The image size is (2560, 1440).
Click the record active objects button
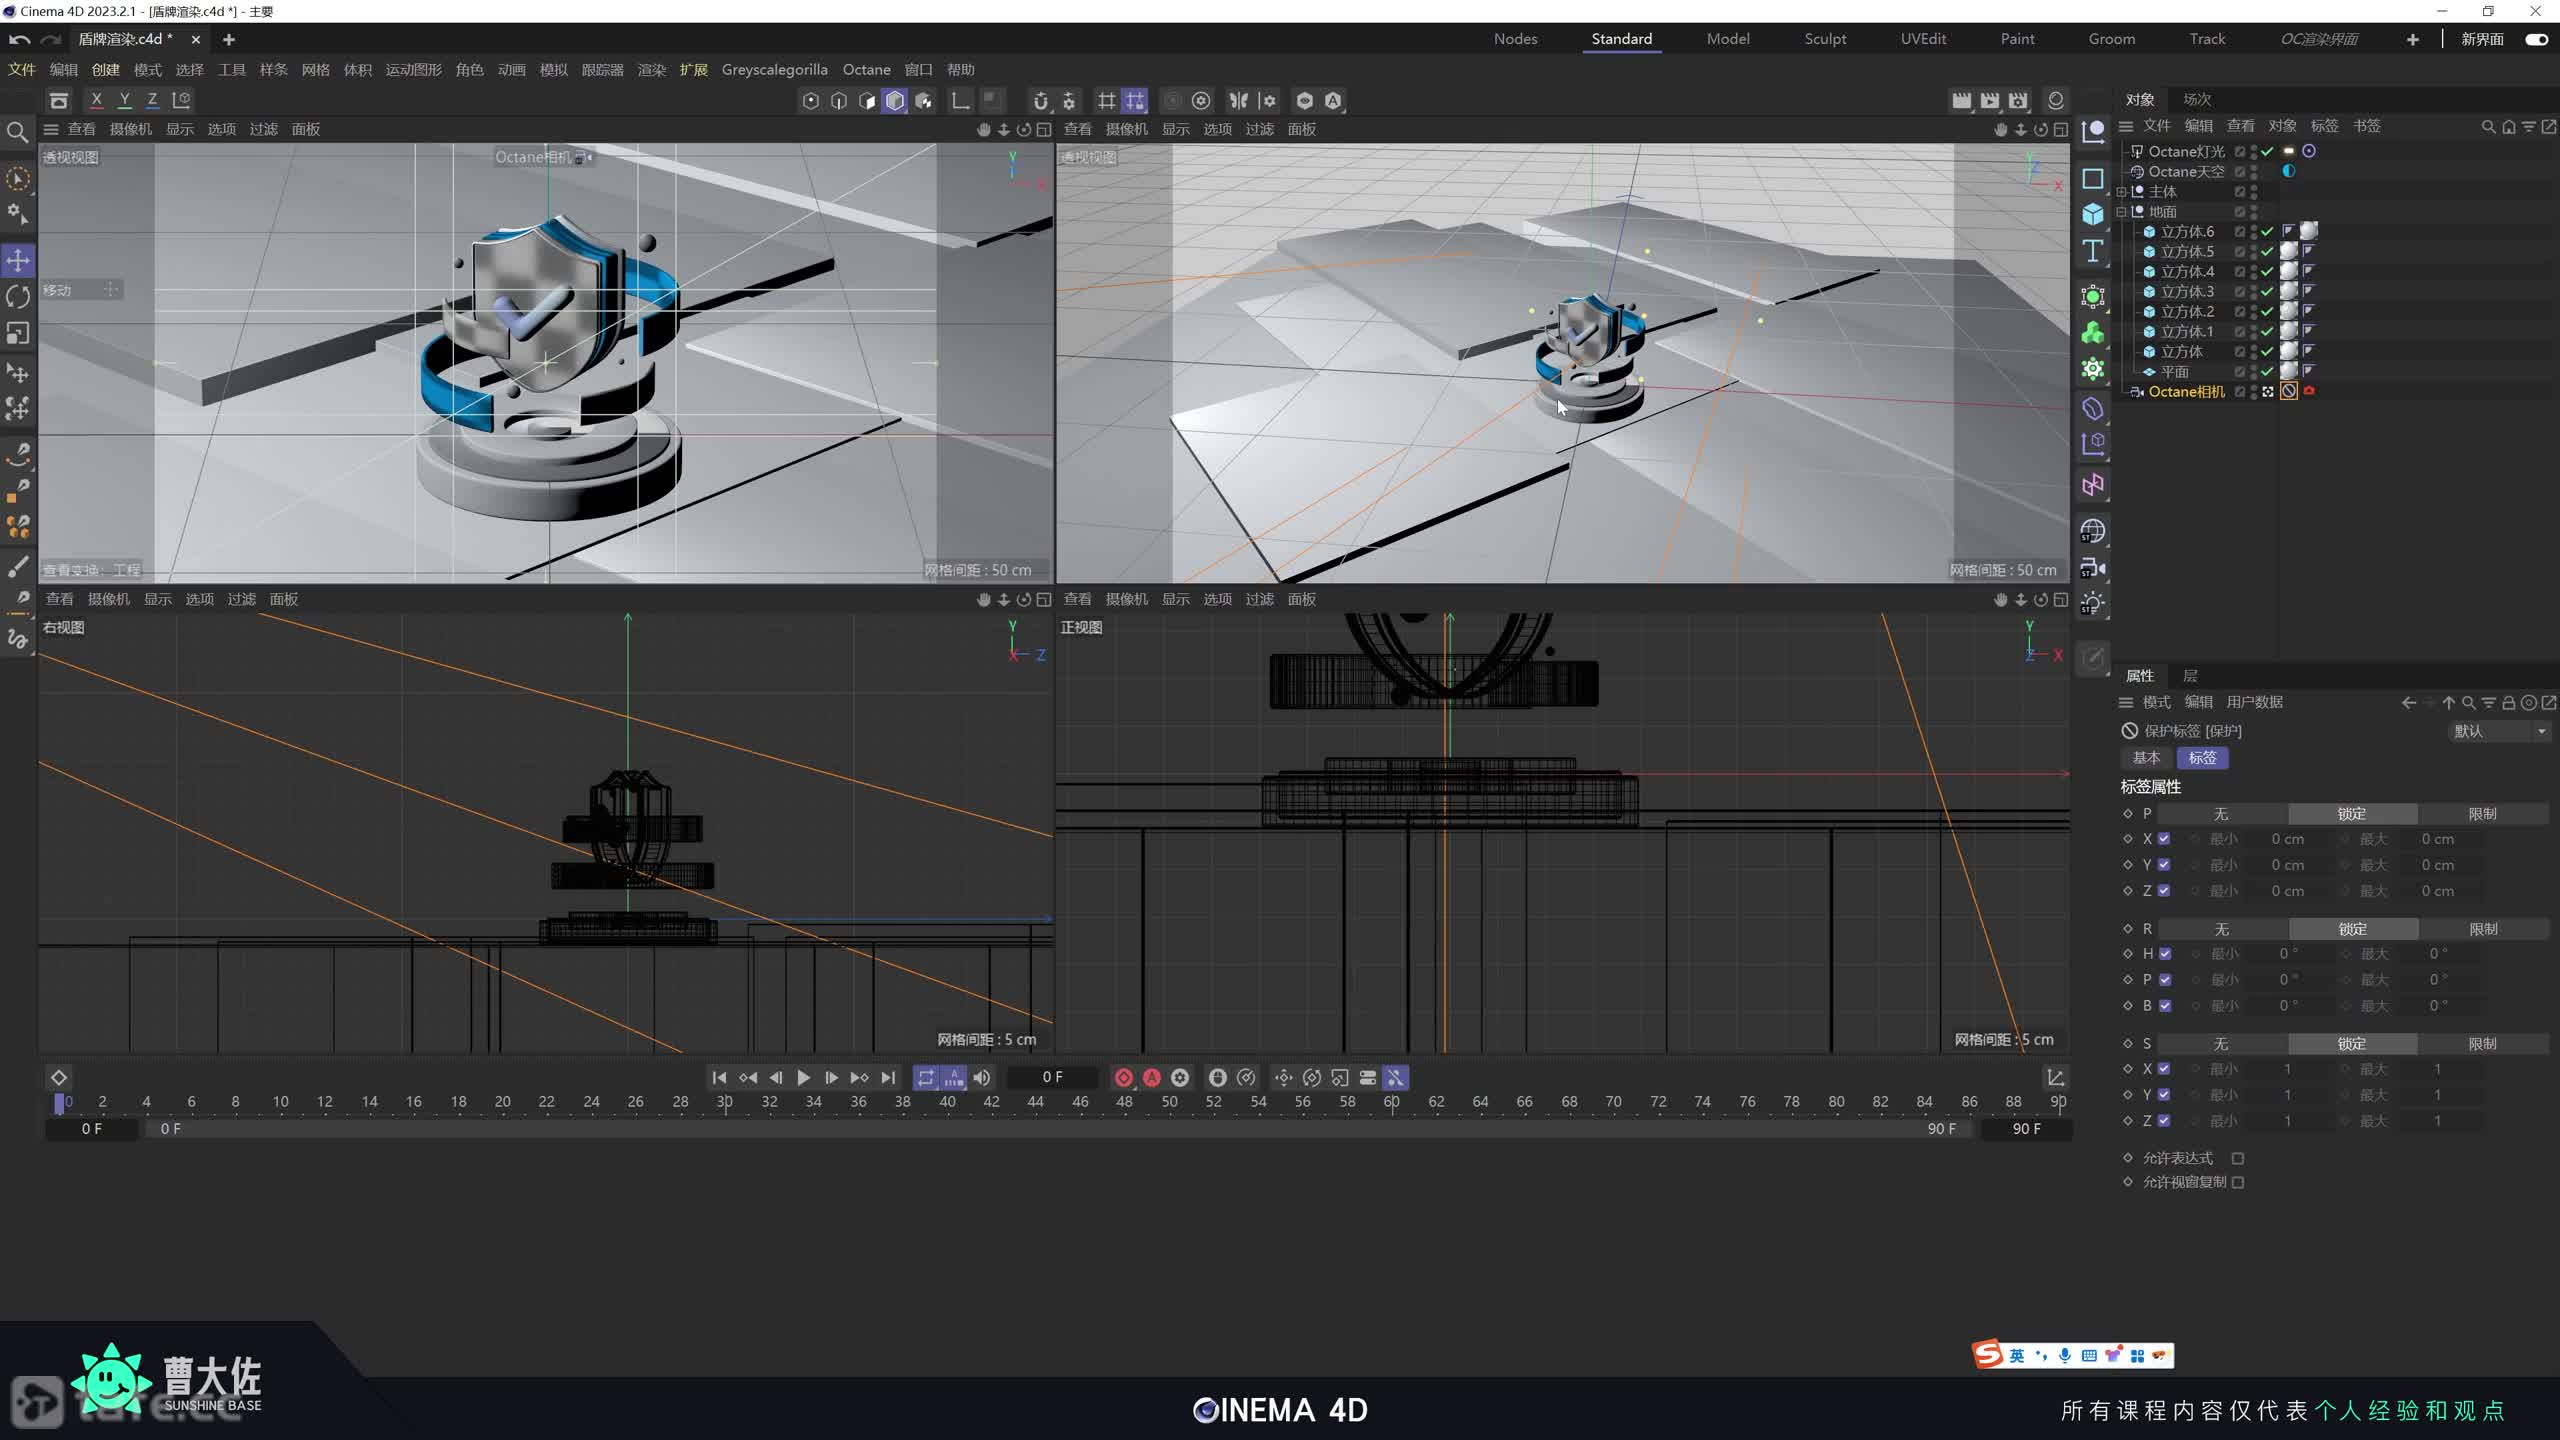pos(1124,1077)
